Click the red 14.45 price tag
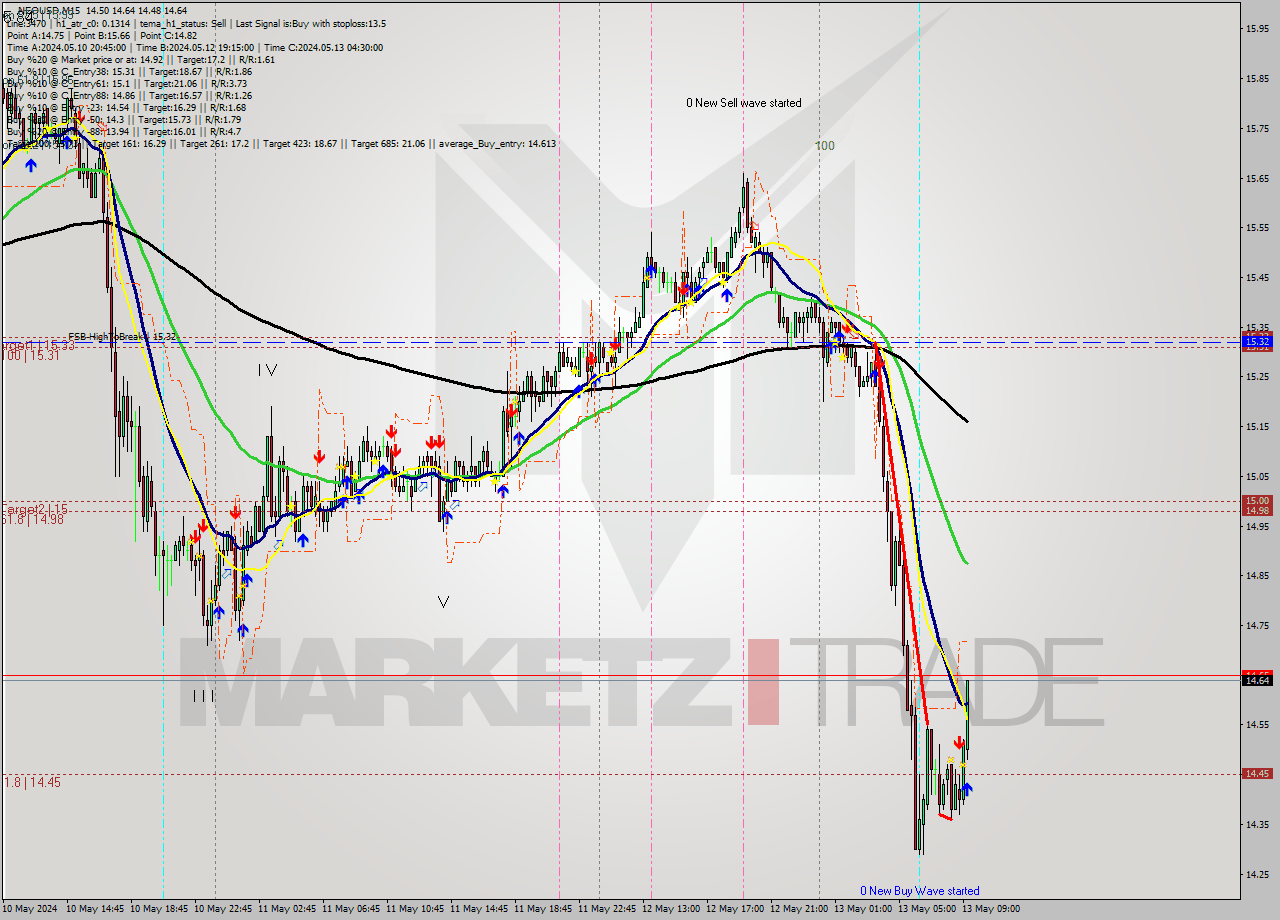Viewport: 1280px width, 920px height. pos(1257,774)
